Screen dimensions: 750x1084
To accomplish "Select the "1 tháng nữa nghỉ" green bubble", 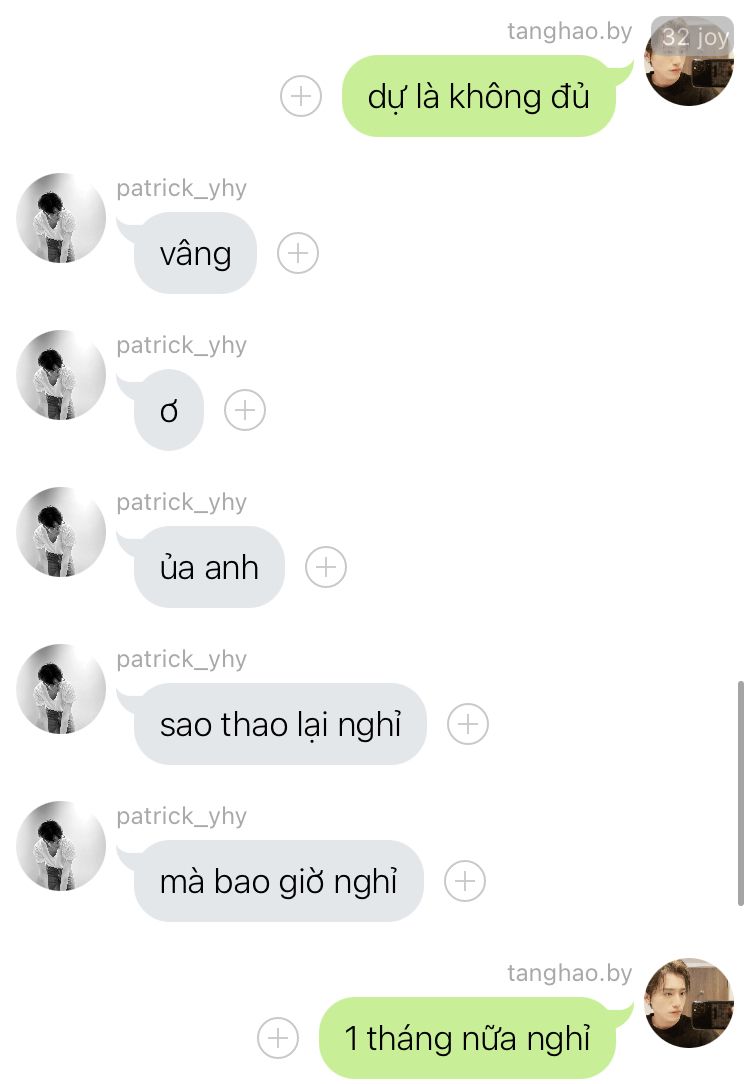I will pyautogui.click(x=467, y=1038).
